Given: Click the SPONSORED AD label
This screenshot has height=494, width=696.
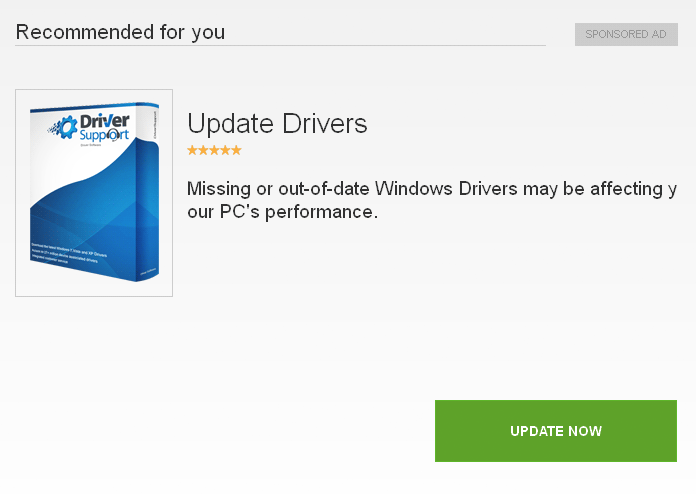Looking at the screenshot, I should 626,34.
